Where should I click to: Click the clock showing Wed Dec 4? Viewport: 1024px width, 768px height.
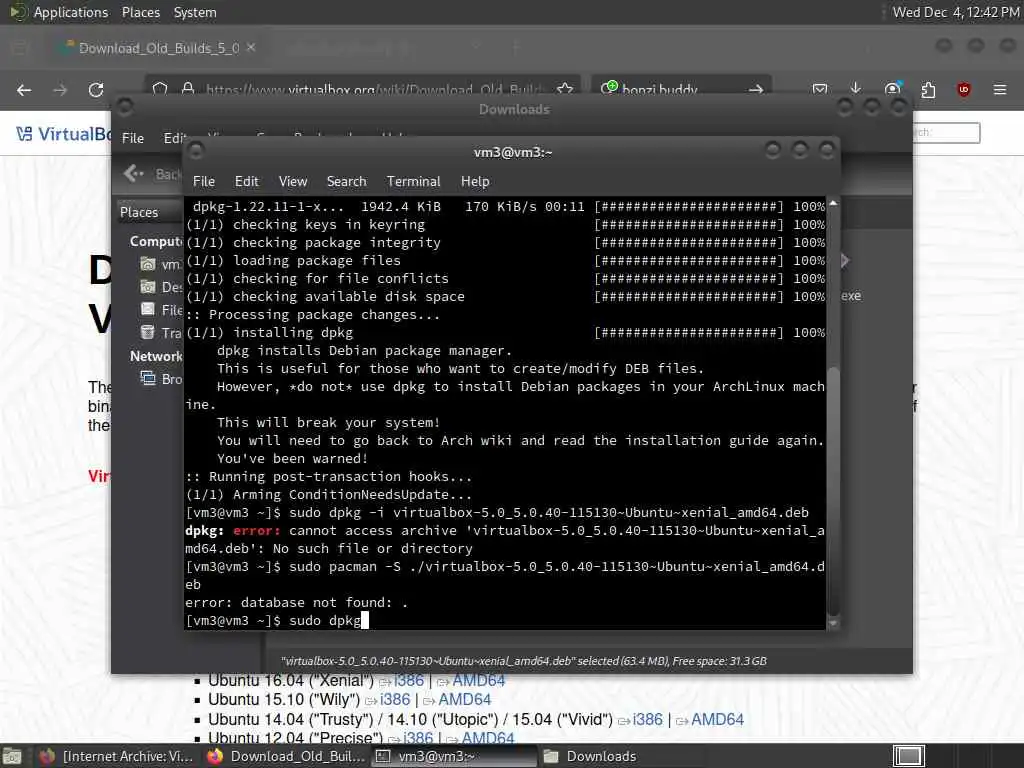tap(955, 12)
